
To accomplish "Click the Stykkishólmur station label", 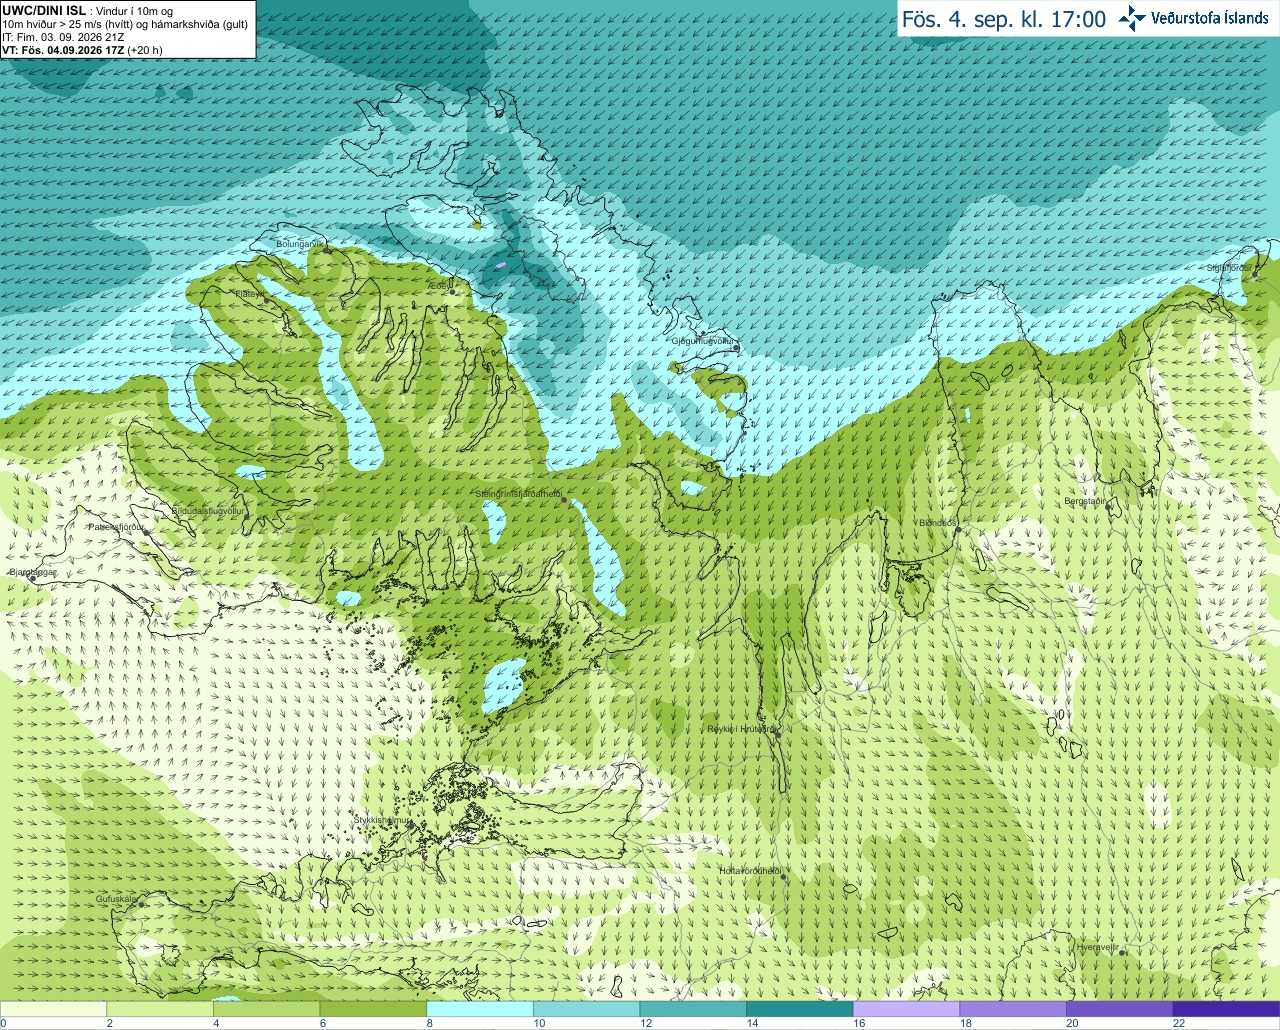I will pyautogui.click(x=381, y=820).
